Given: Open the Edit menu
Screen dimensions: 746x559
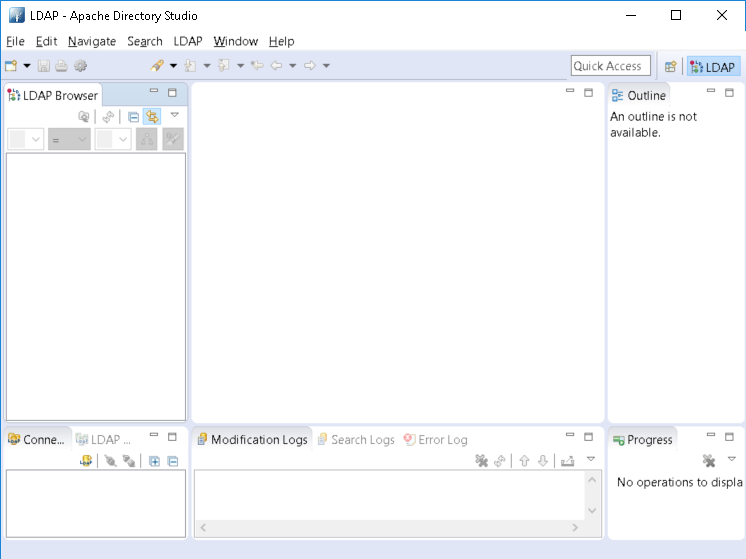Looking at the screenshot, I should 47,41.
